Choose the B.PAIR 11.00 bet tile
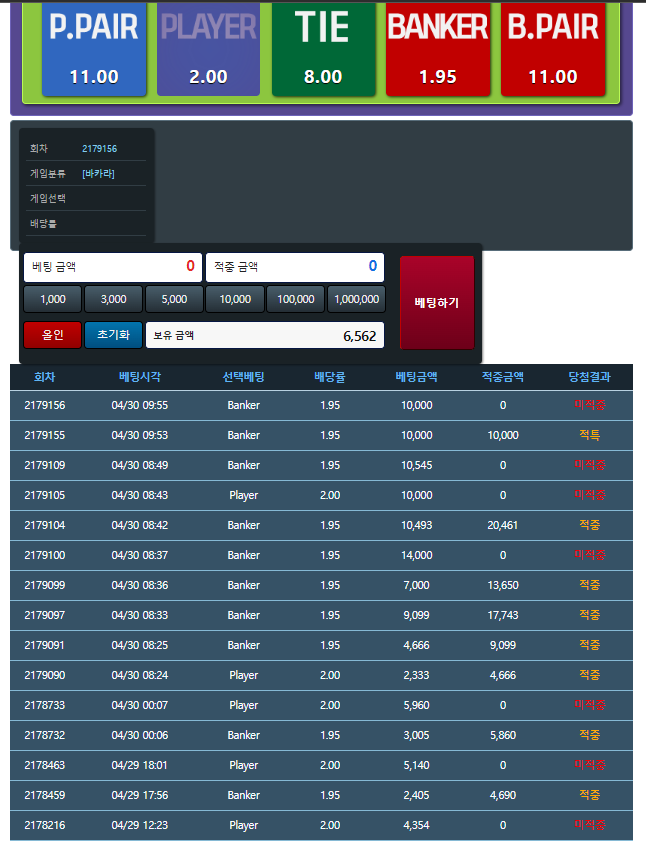Image resolution: width=646 pixels, height=848 pixels. (553, 48)
